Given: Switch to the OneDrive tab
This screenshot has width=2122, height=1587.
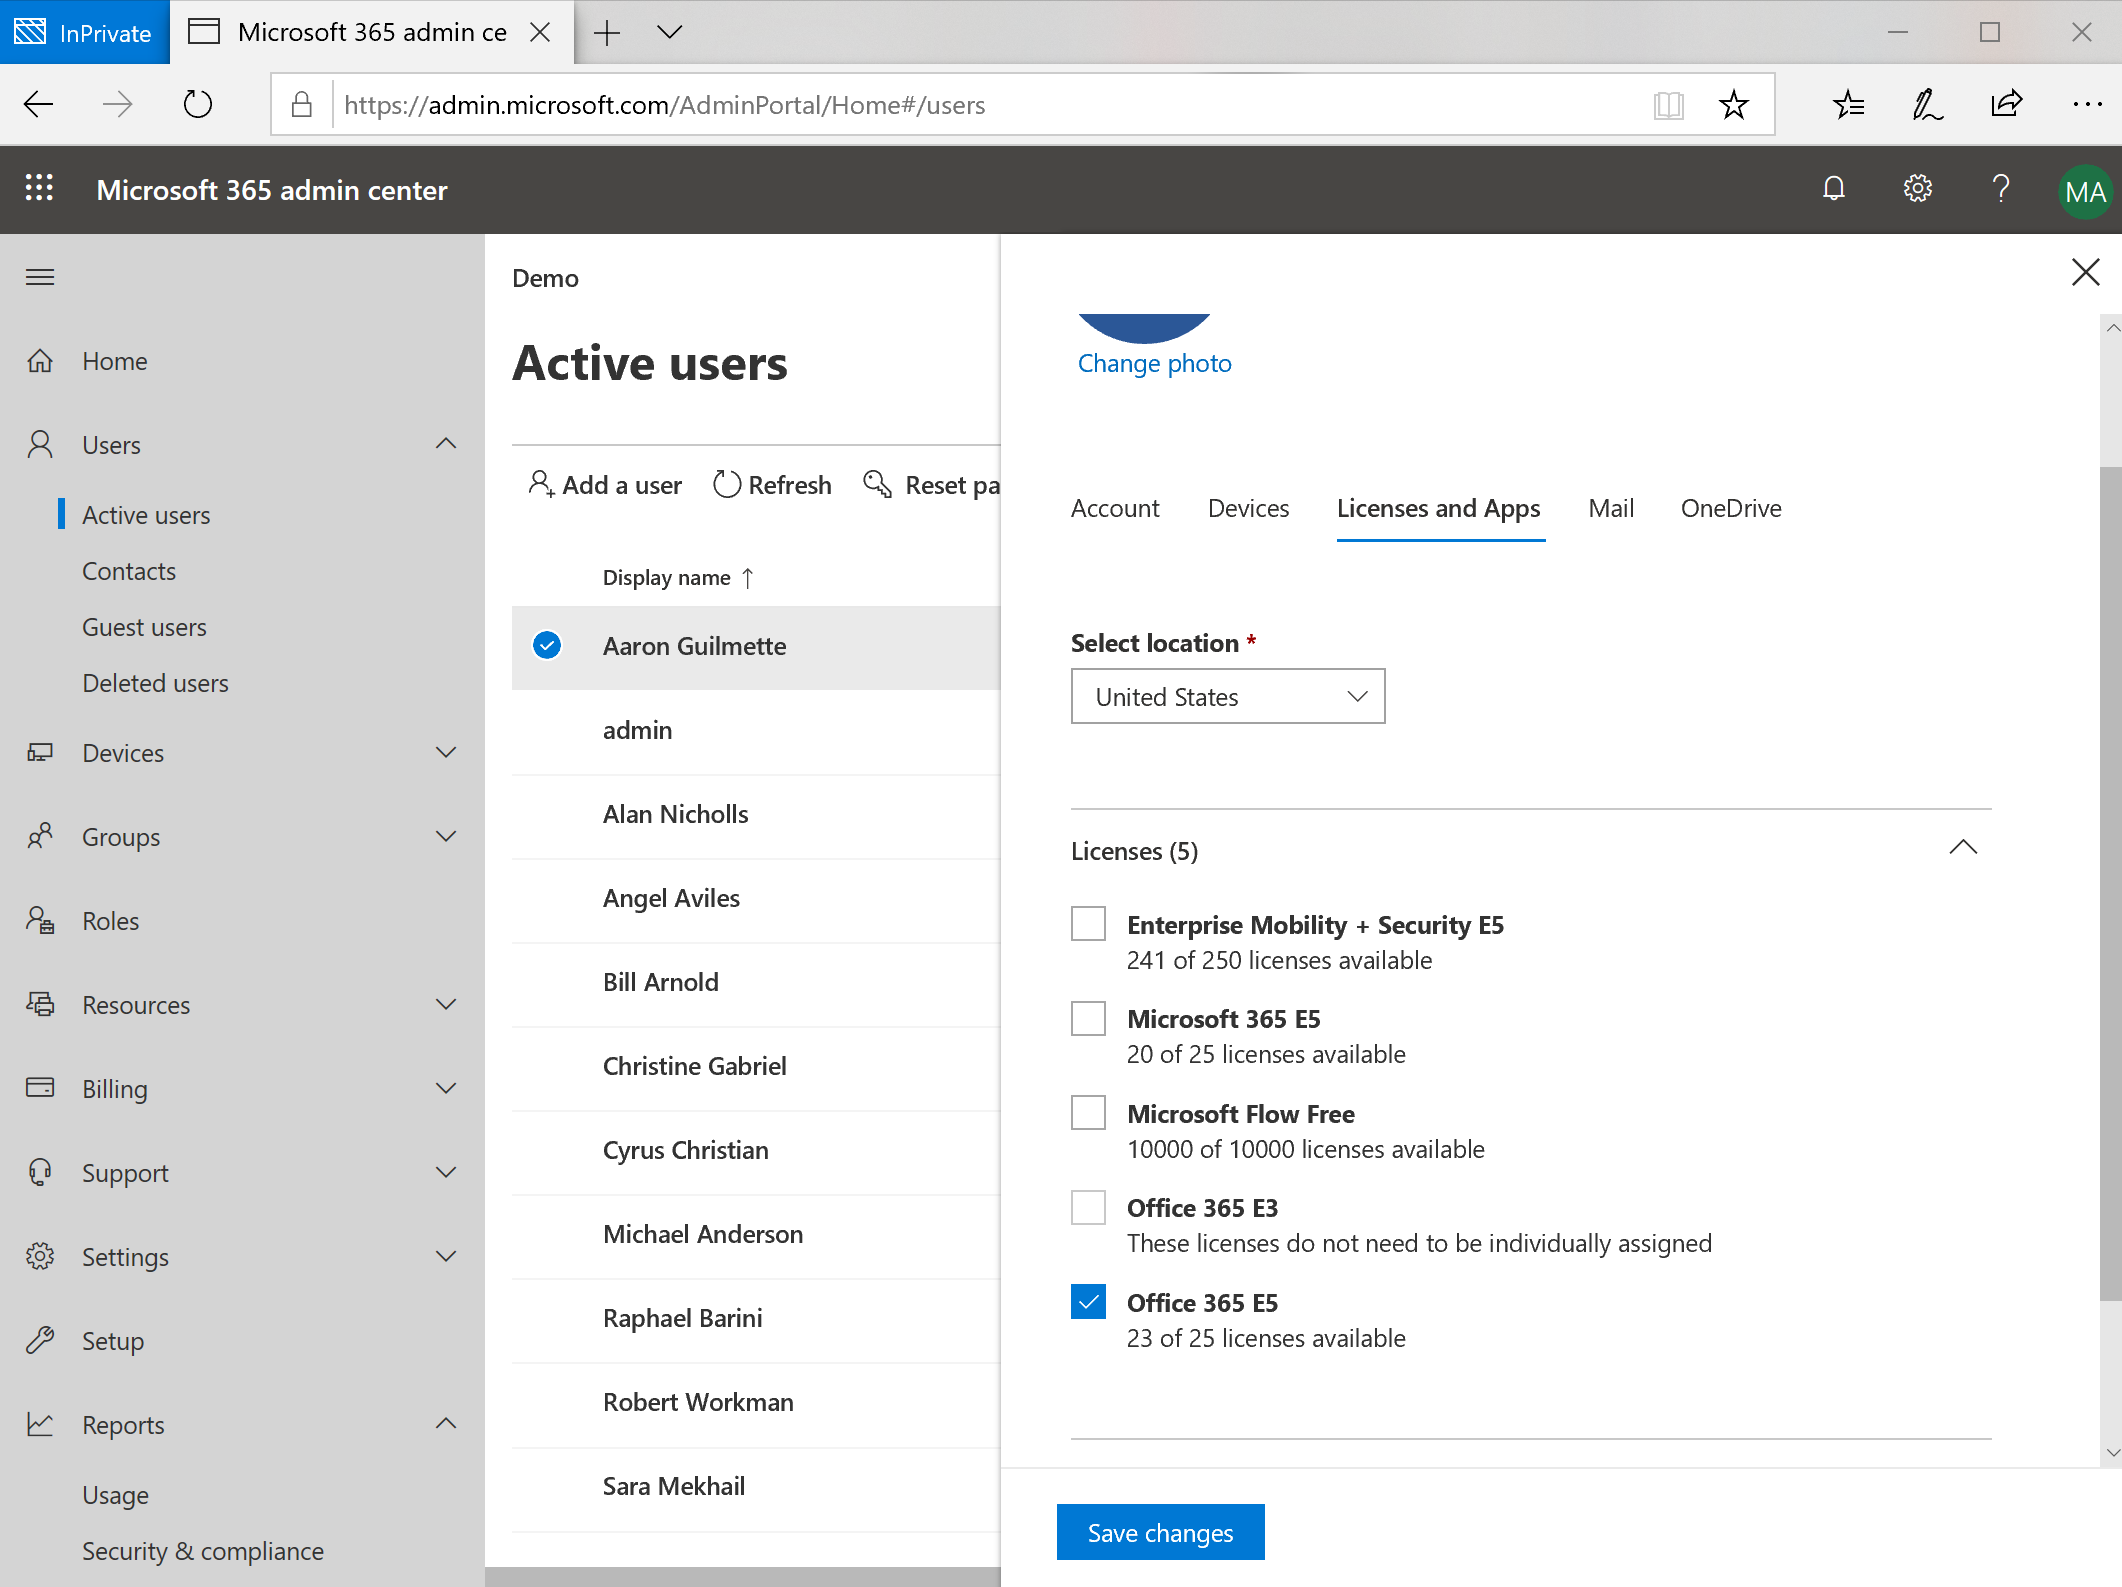Looking at the screenshot, I should [x=1731, y=508].
